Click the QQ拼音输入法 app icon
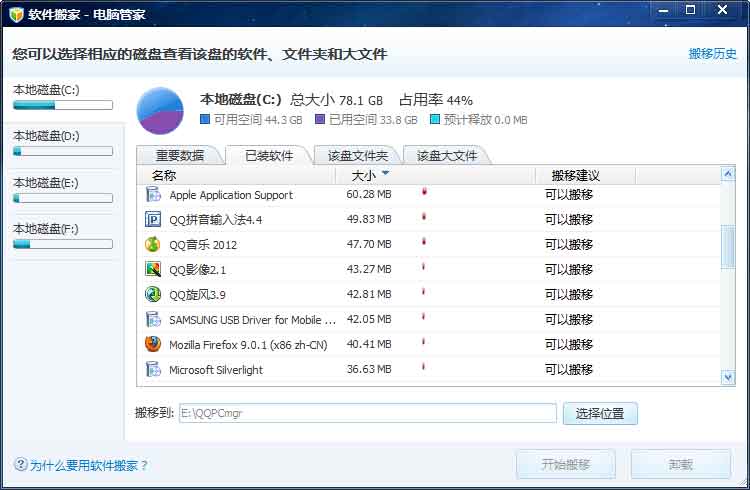Viewport: 750px width, 490px height. (x=153, y=220)
